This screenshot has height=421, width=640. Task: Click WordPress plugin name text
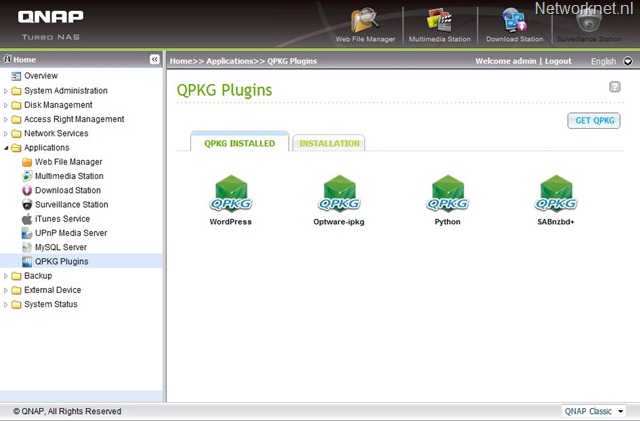(x=231, y=222)
